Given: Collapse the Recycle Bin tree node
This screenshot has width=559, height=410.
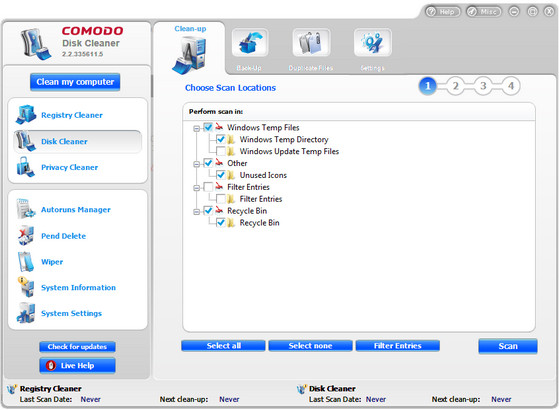Looking at the screenshot, I should coord(196,212).
